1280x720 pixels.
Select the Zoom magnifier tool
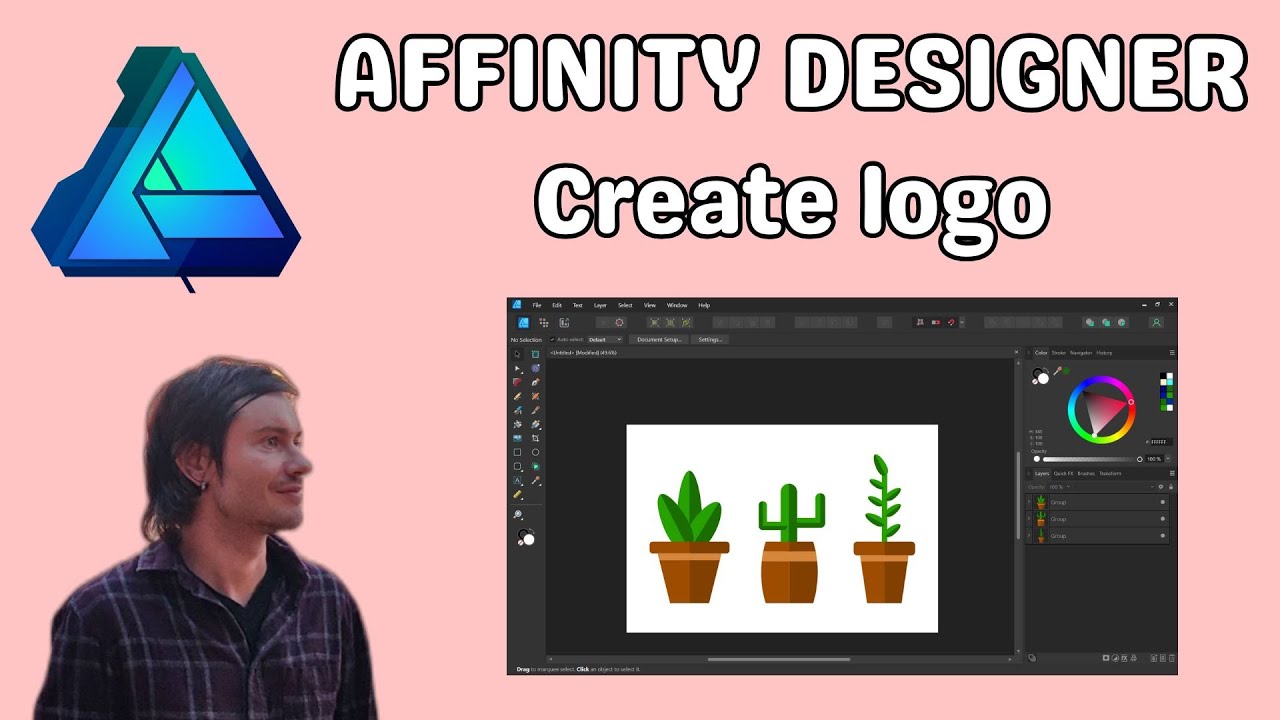pos(518,514)
